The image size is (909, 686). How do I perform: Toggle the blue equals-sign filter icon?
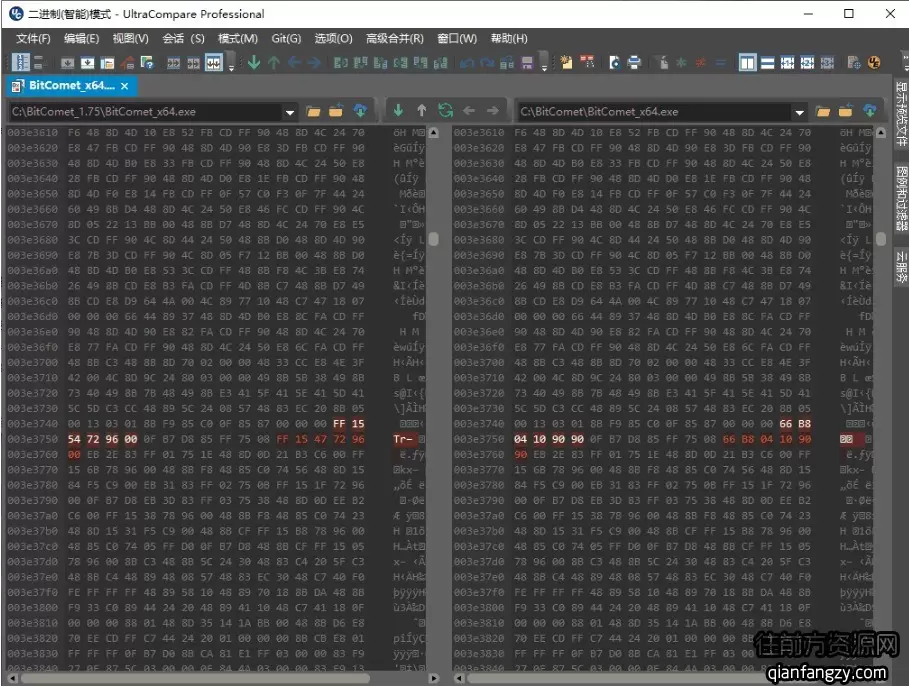pos(721,63)
